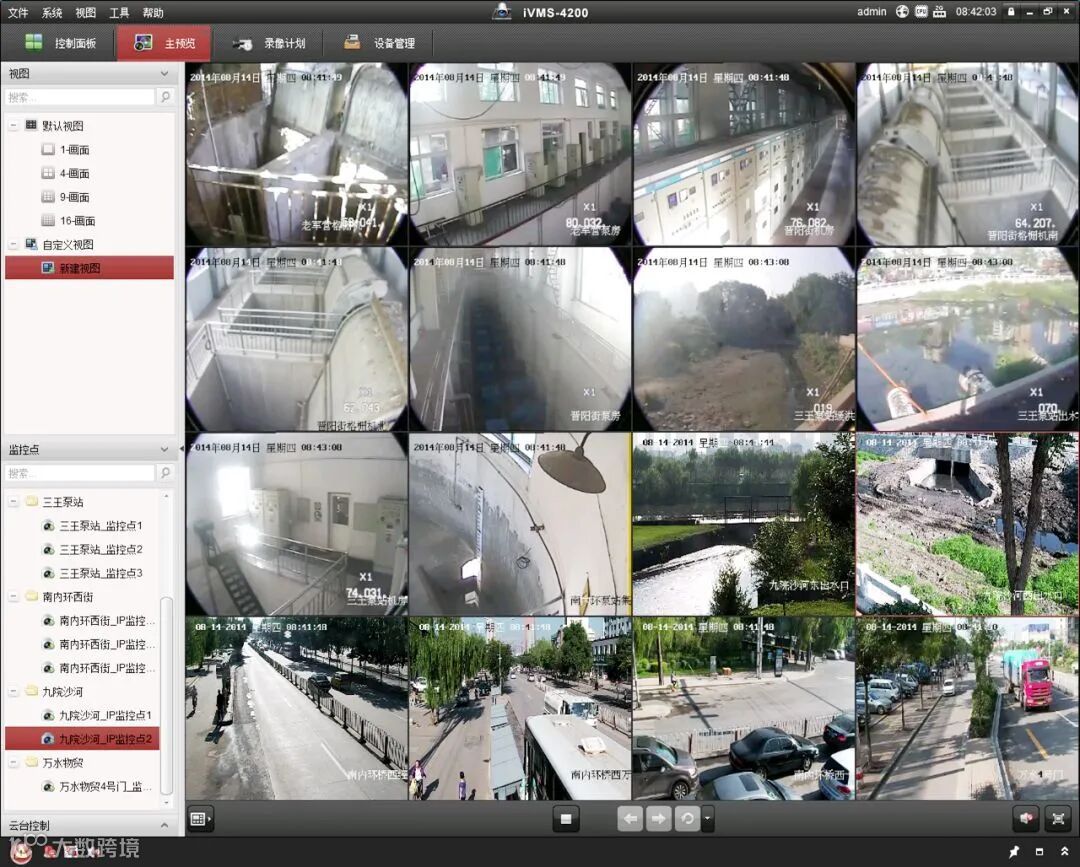Select the 新建视图 custom view
1080x867 pixels.
(90, 268)
